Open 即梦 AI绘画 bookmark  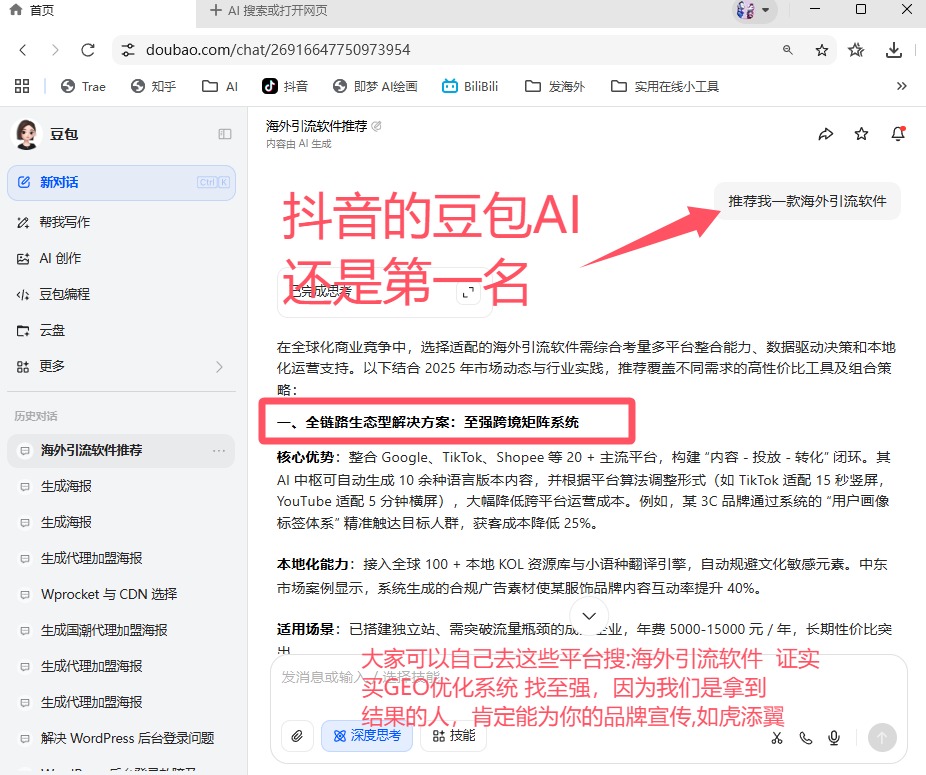coord(375,87)
